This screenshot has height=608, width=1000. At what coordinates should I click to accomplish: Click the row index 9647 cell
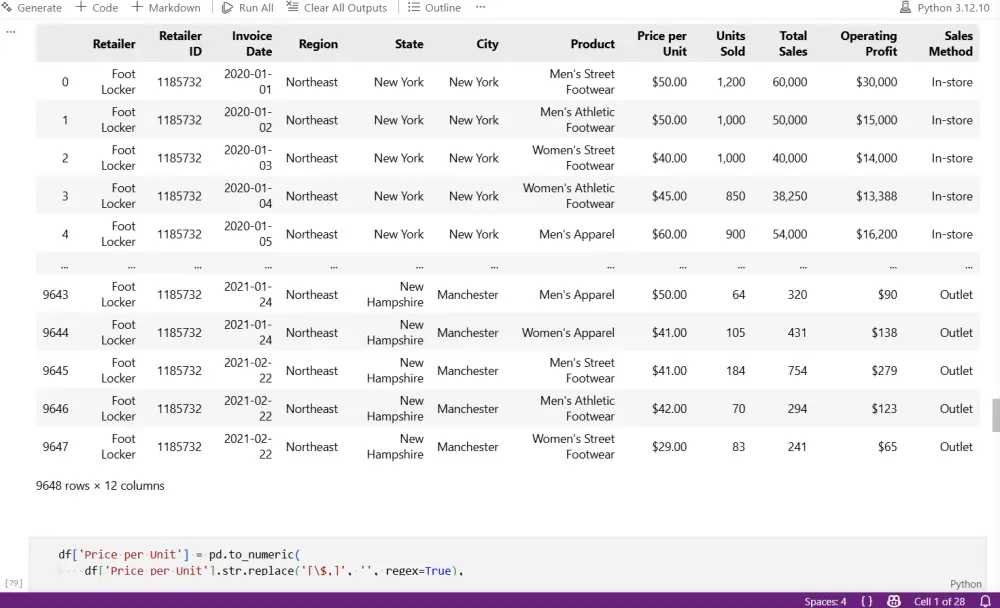55,447
